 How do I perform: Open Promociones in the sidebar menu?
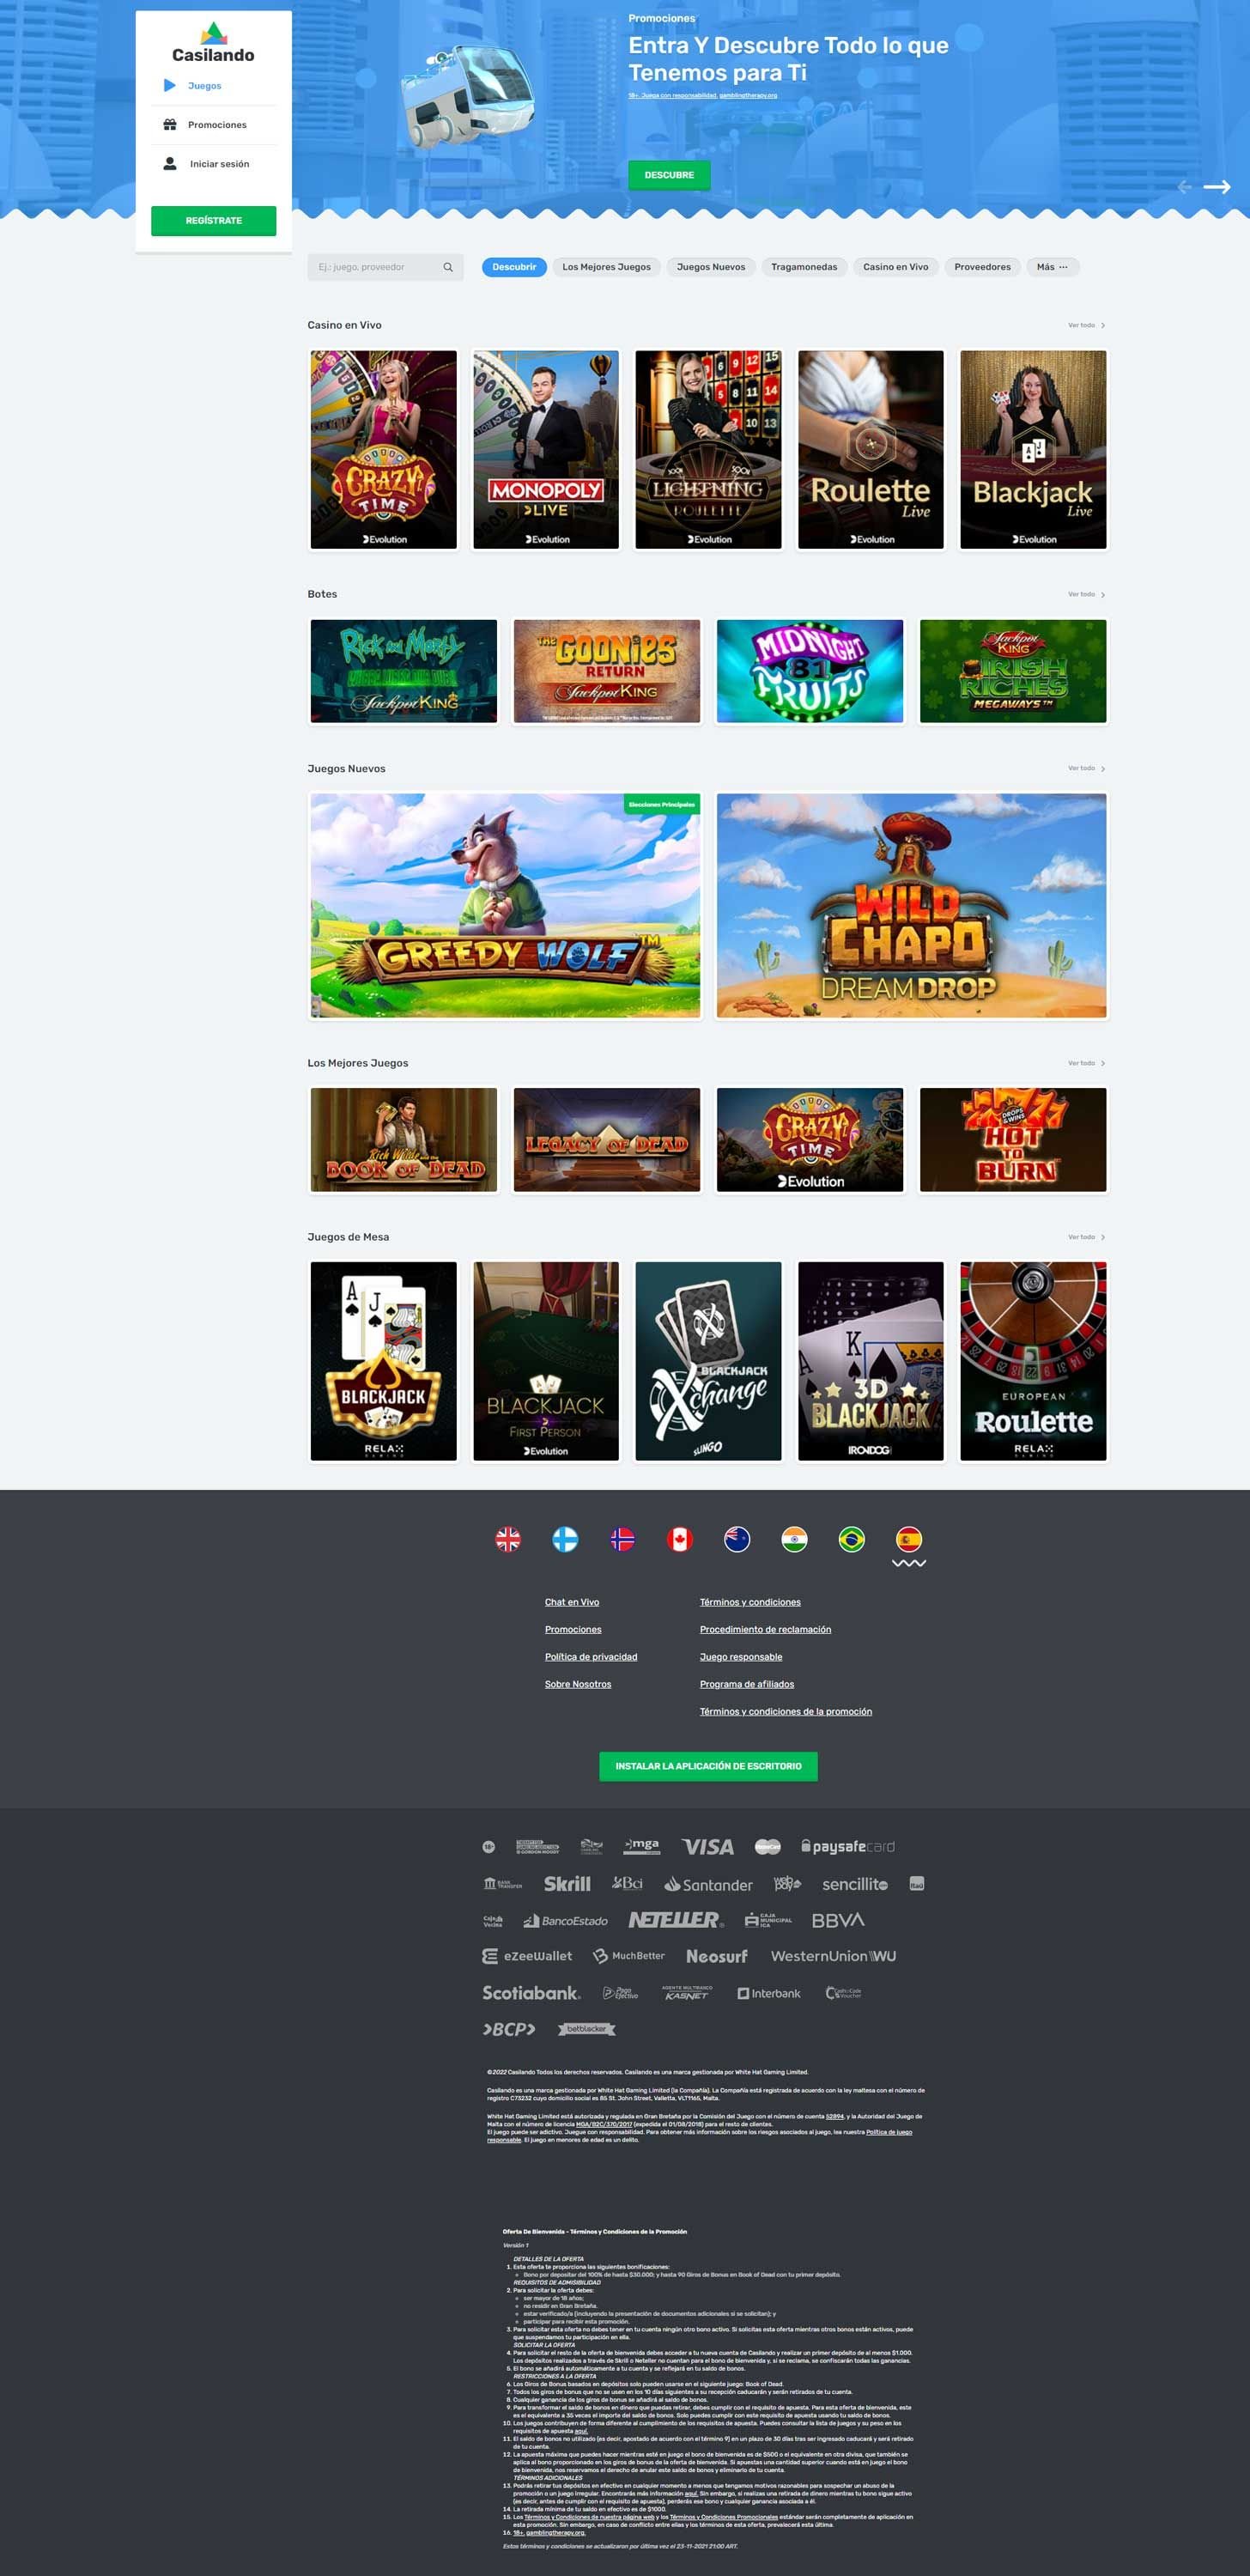[x=216, y=125]
